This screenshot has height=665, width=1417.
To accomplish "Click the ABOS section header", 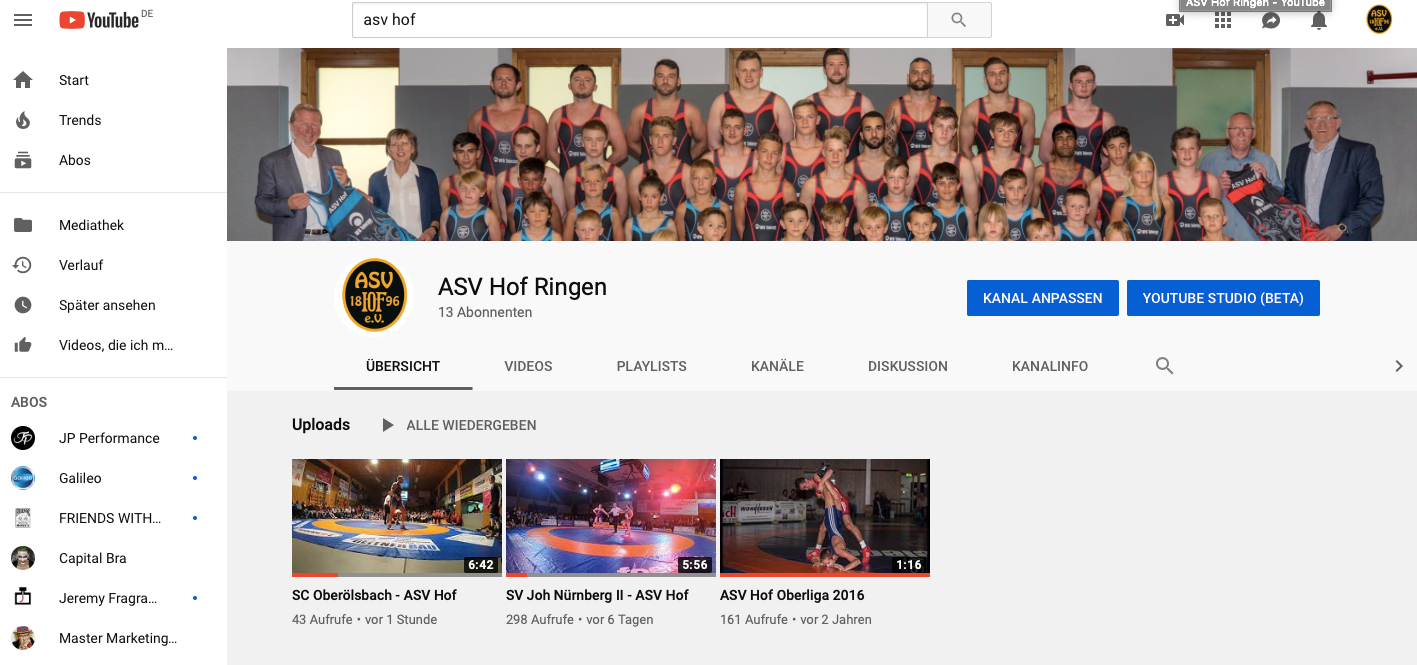I will coord(29,402).
